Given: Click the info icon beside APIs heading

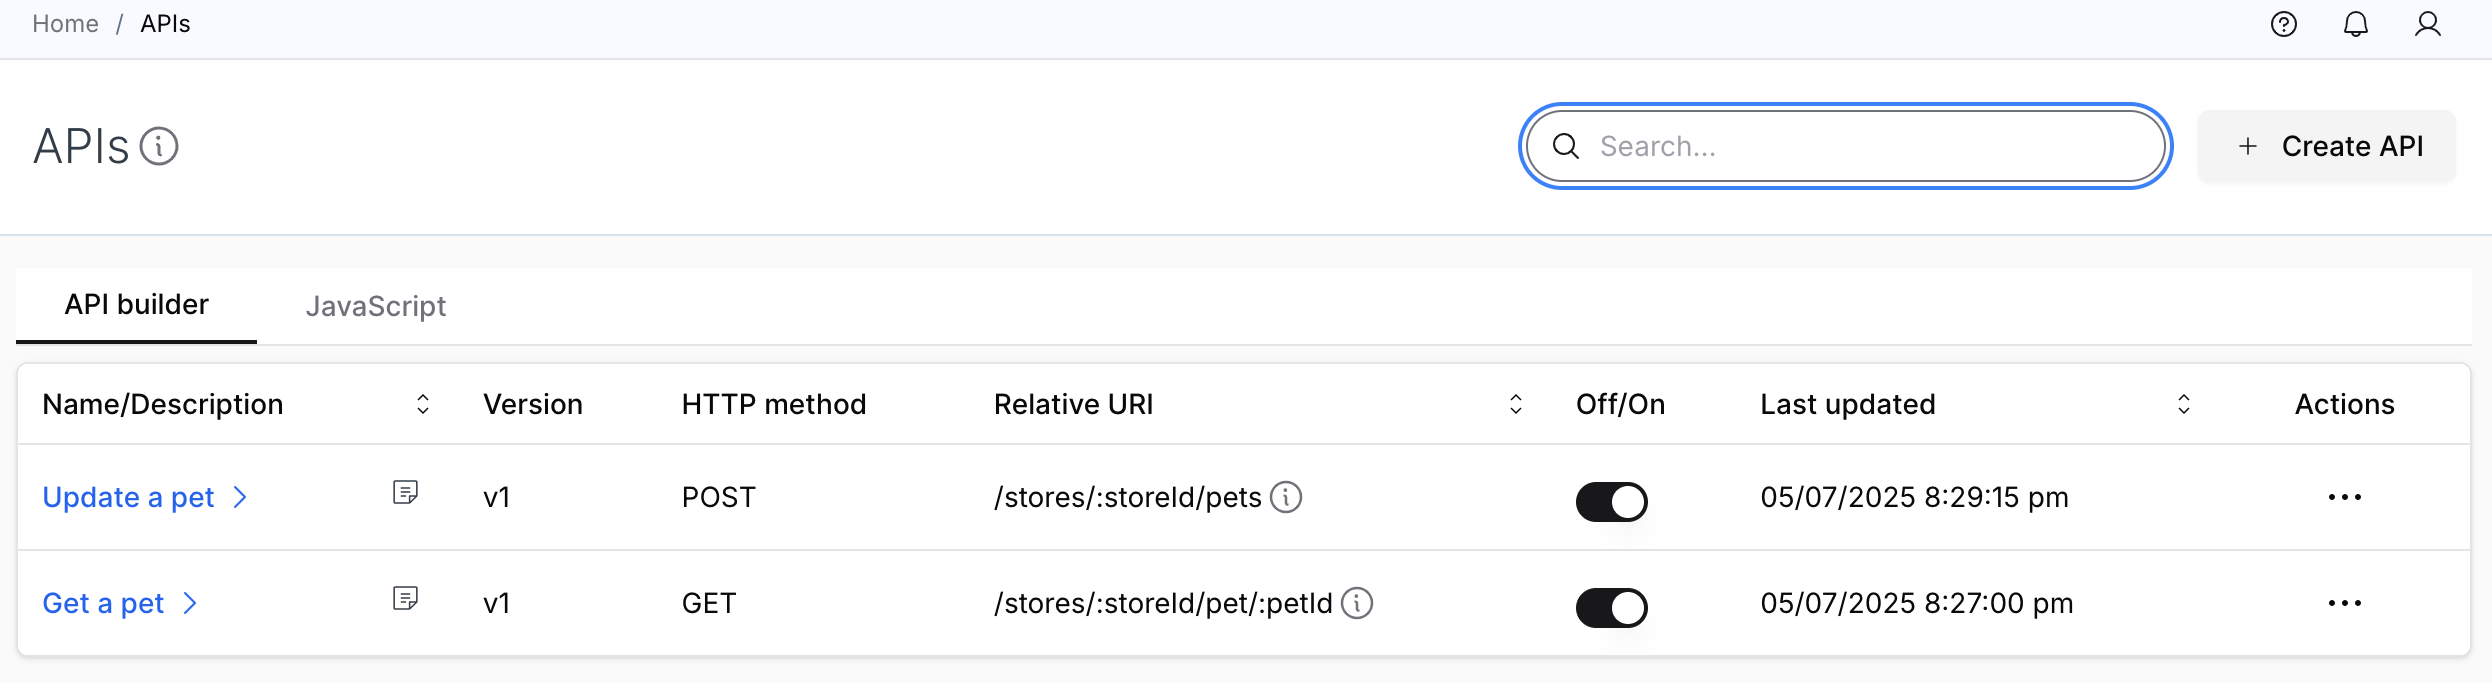Looking at the screenshot, I should (x=159, y=146).
